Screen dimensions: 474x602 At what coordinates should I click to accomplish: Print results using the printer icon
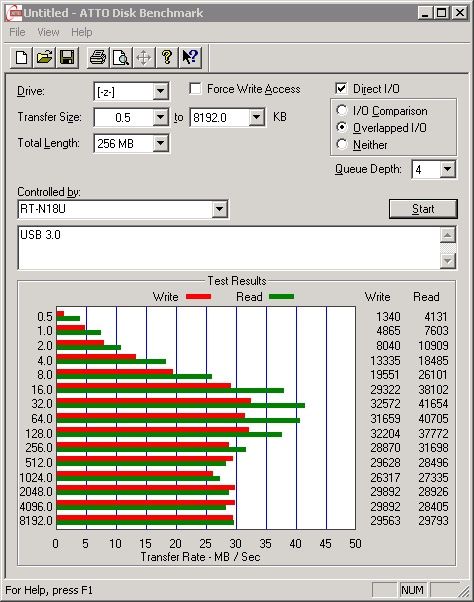[98, 58]
